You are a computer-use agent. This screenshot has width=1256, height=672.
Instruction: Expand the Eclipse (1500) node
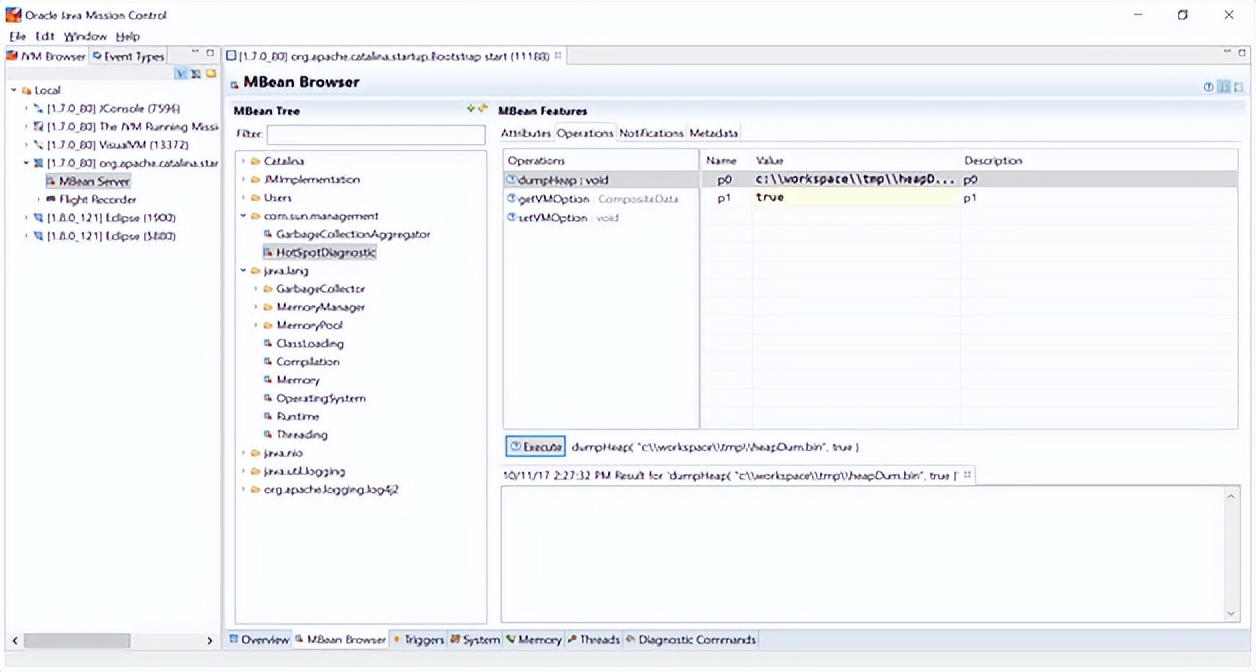[27, 217]
